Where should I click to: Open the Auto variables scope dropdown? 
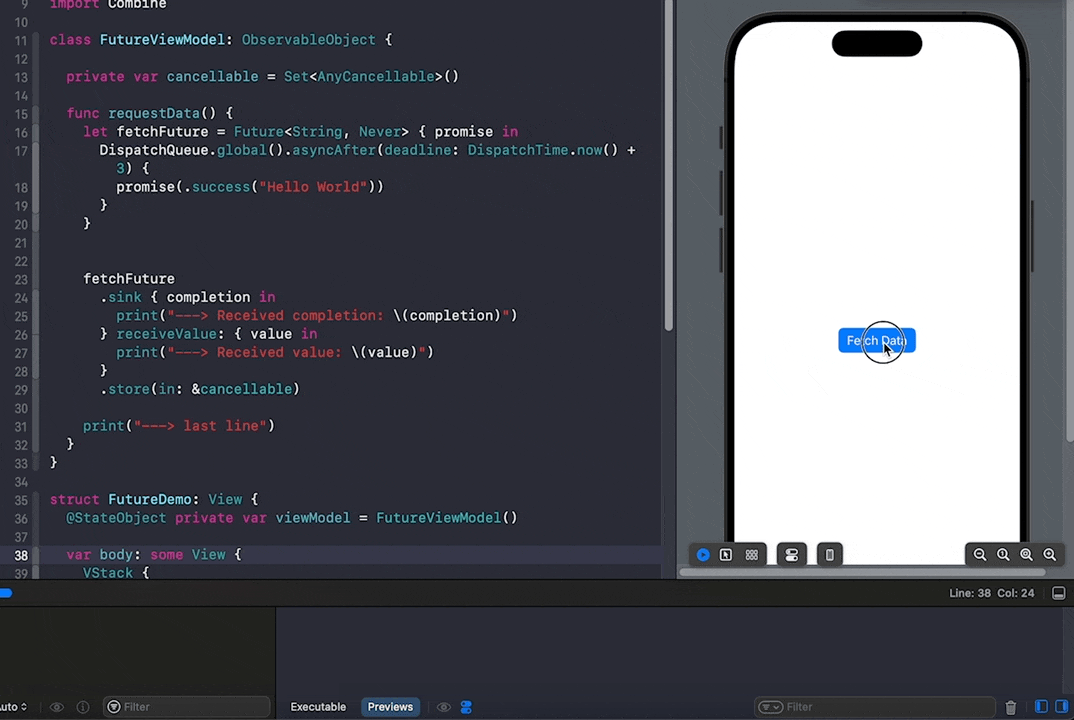coord(14,707)
